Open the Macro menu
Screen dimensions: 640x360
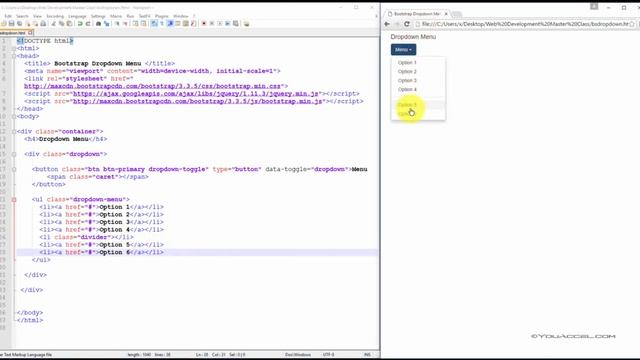(x=116, y=16)
